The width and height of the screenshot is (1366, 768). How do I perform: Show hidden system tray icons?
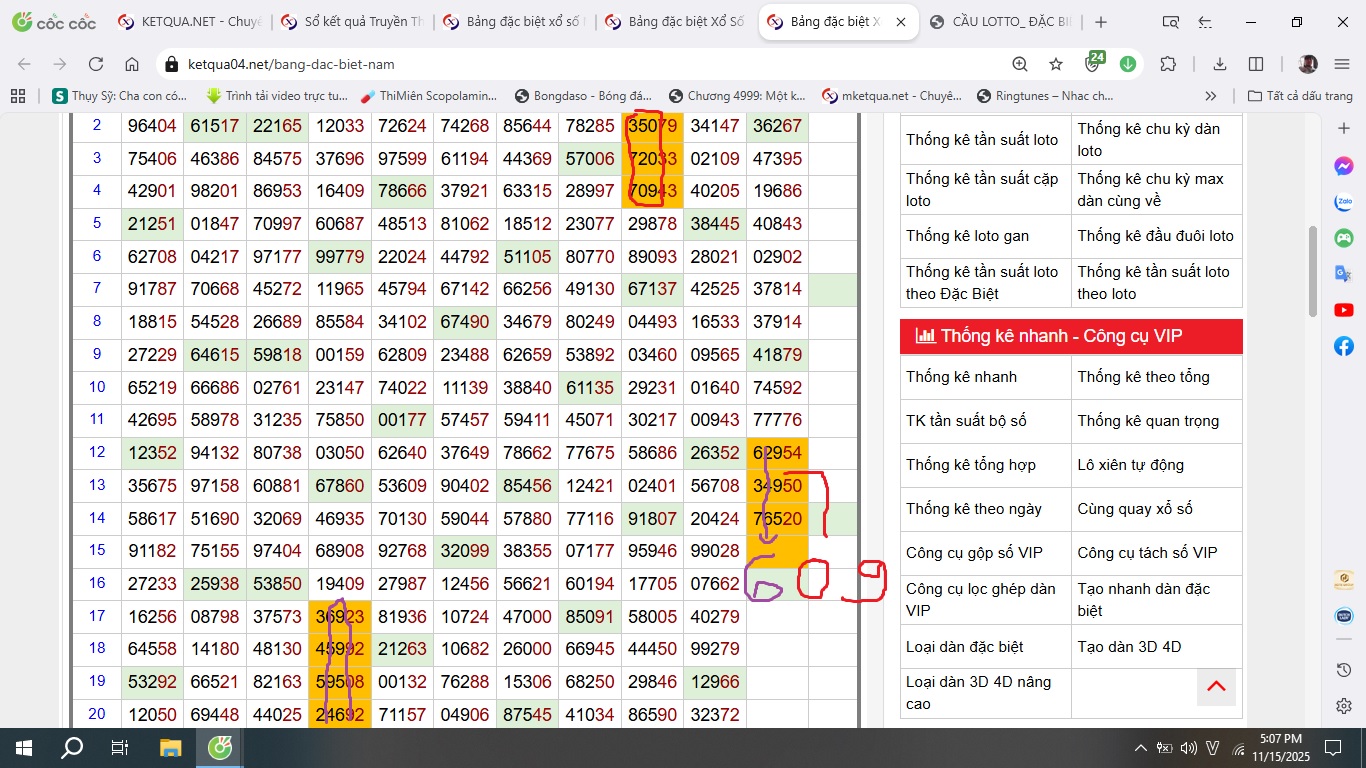1140,748
